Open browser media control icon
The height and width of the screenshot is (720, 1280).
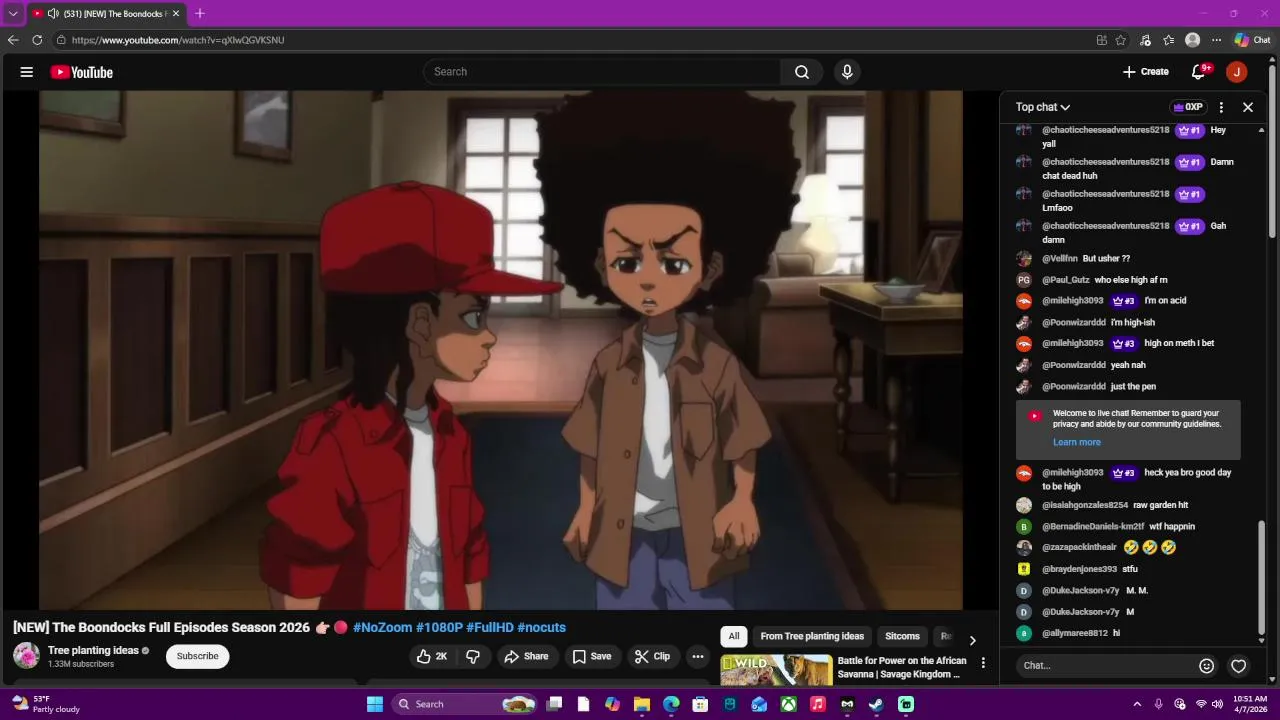(x=1145, y=40)
